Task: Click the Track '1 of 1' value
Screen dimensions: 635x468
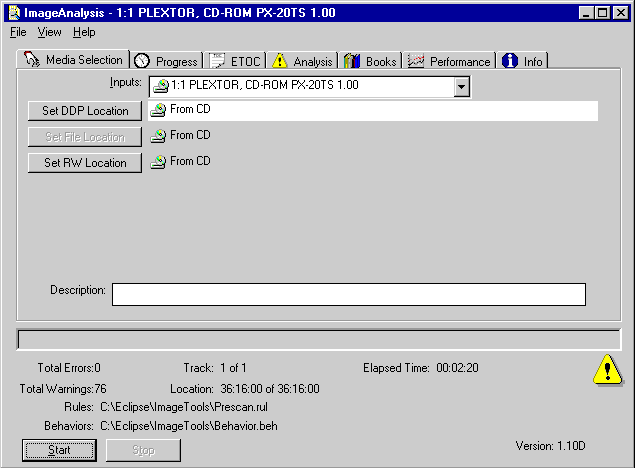Action: 233,368
